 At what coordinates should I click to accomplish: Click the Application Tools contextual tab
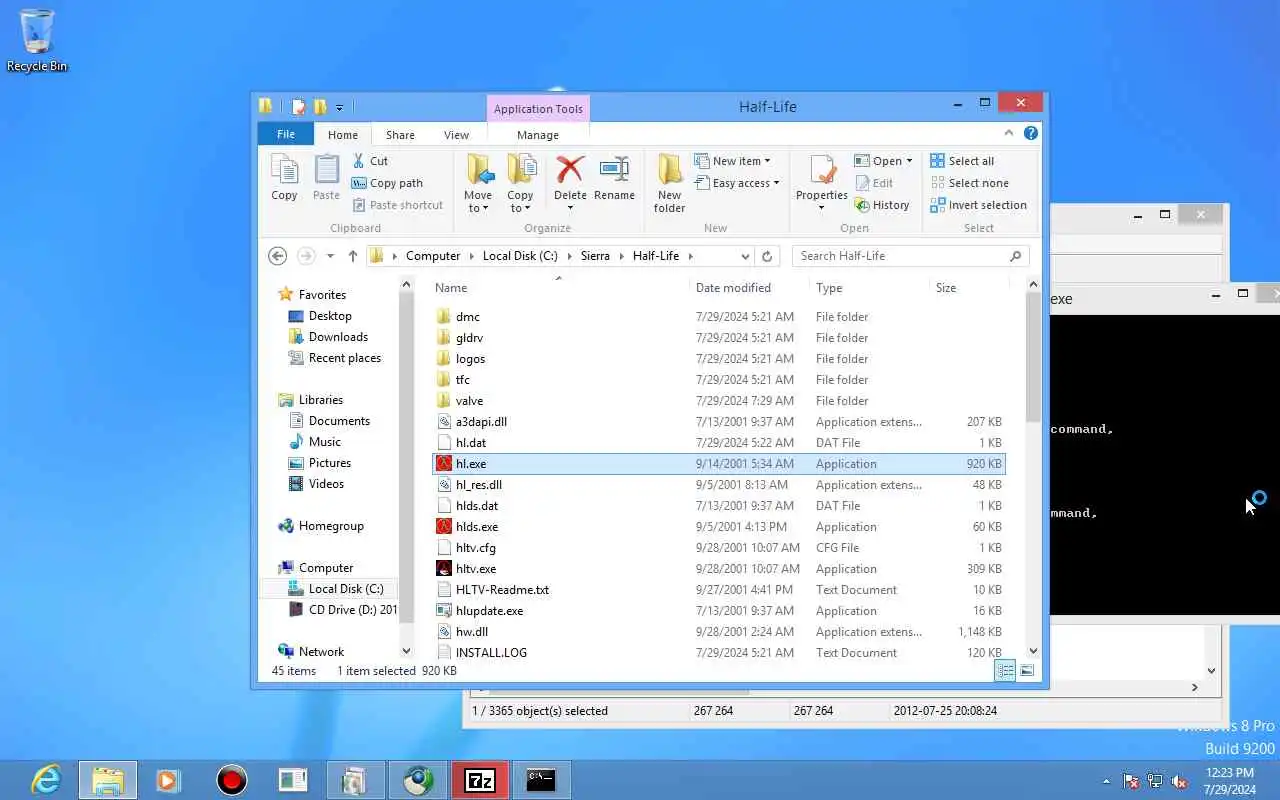(x=538, y=109)
